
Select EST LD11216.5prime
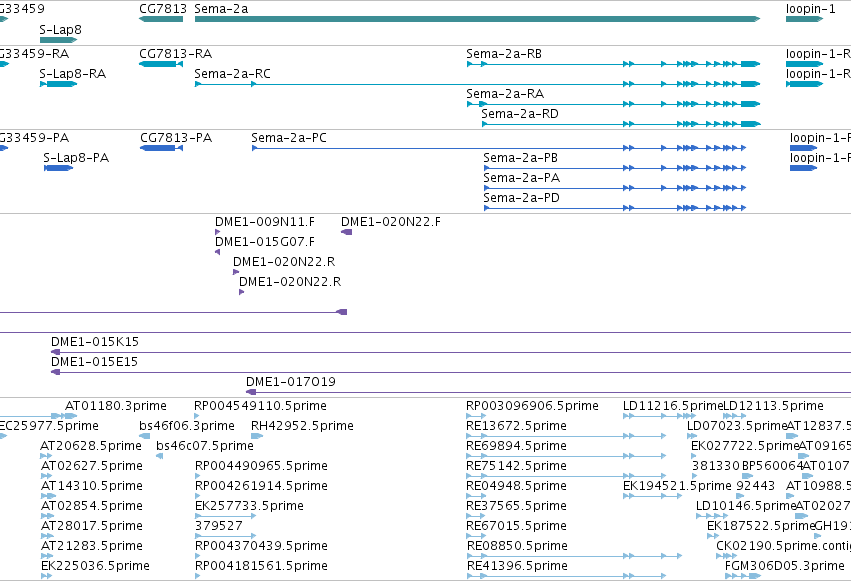pos(659,416)
